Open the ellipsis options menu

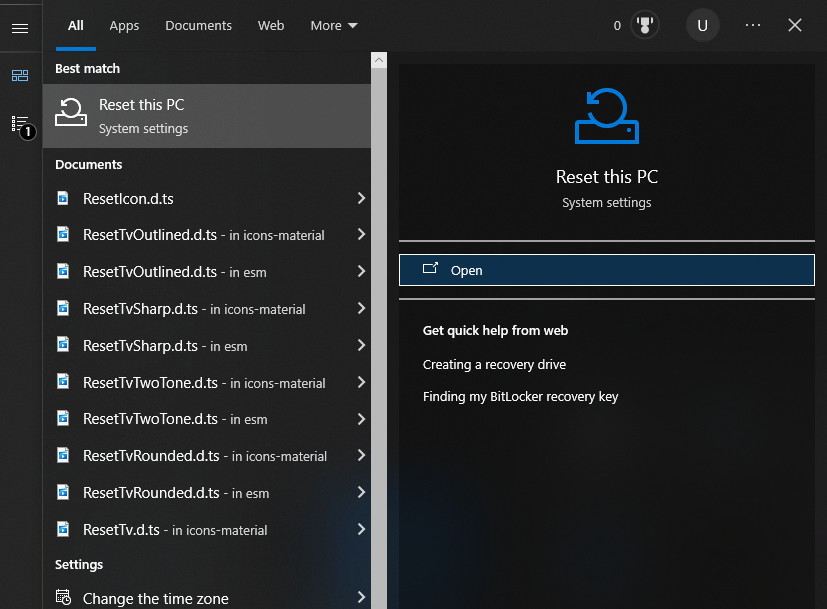click(751, 25)
